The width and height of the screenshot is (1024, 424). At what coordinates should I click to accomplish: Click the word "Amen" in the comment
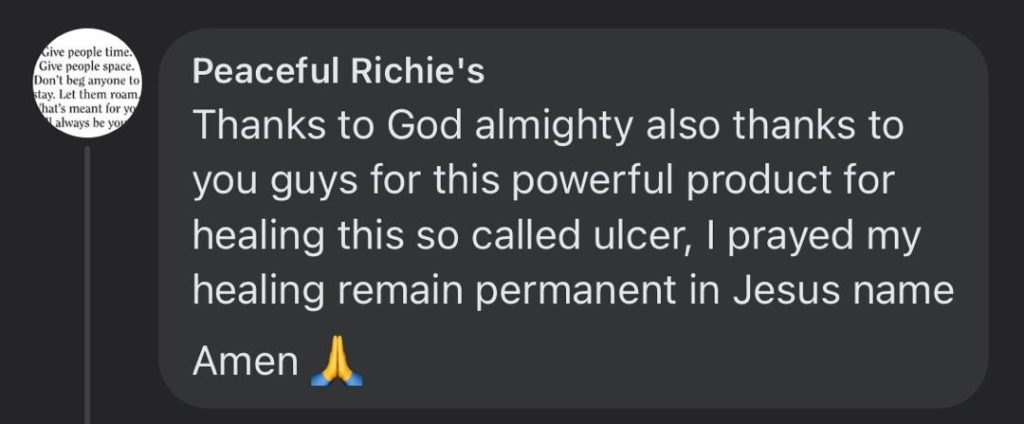244,362
